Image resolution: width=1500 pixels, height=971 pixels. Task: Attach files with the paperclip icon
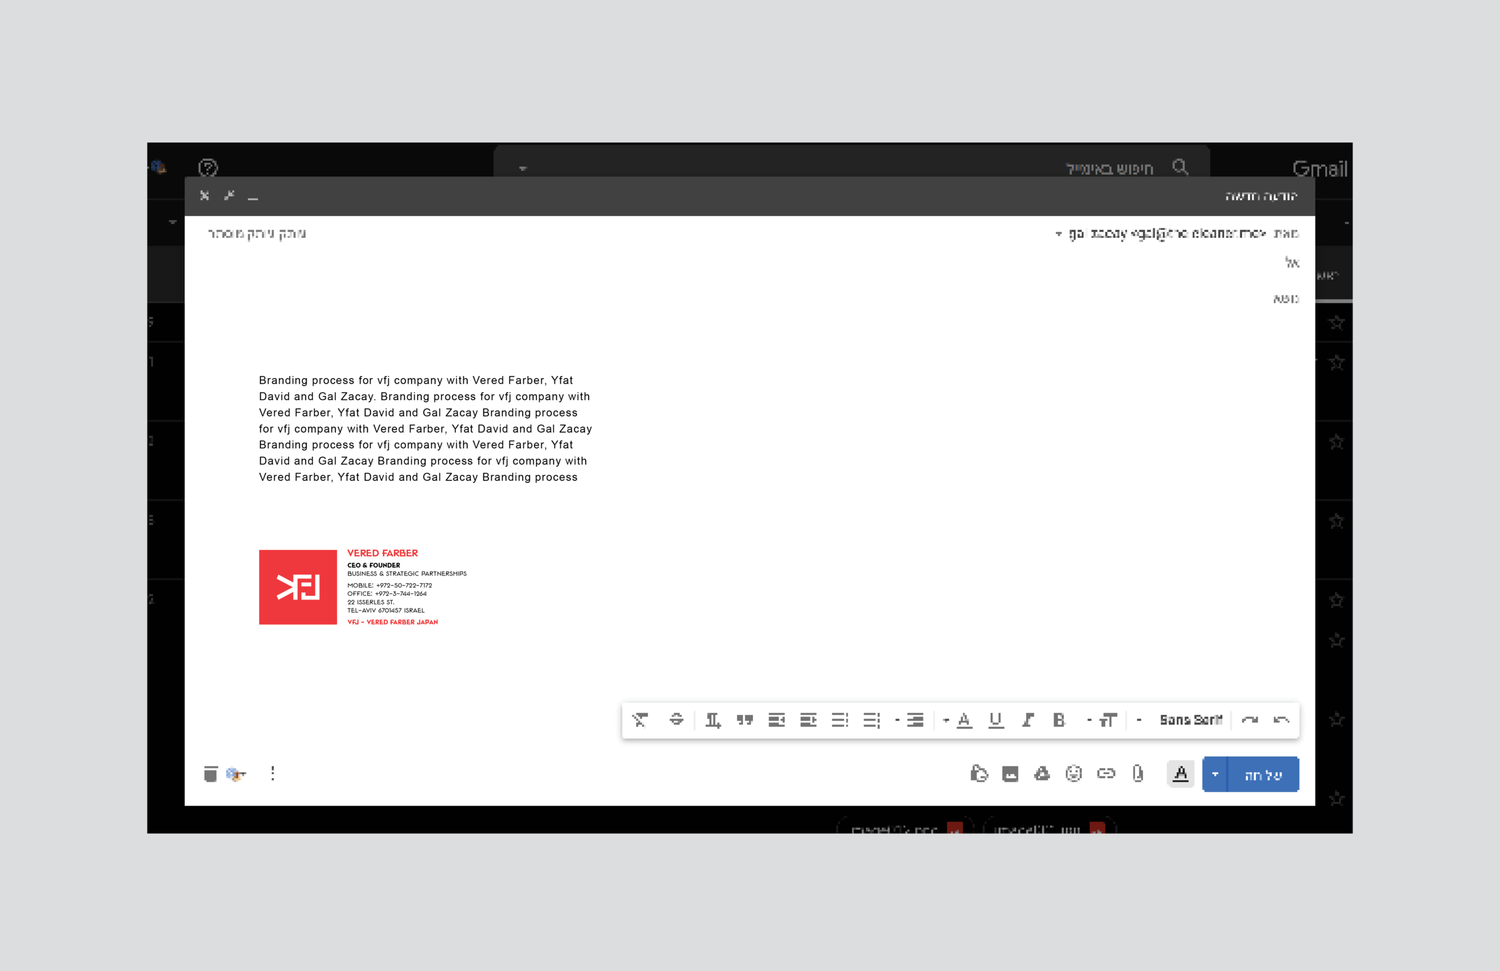pos(1138,773)
